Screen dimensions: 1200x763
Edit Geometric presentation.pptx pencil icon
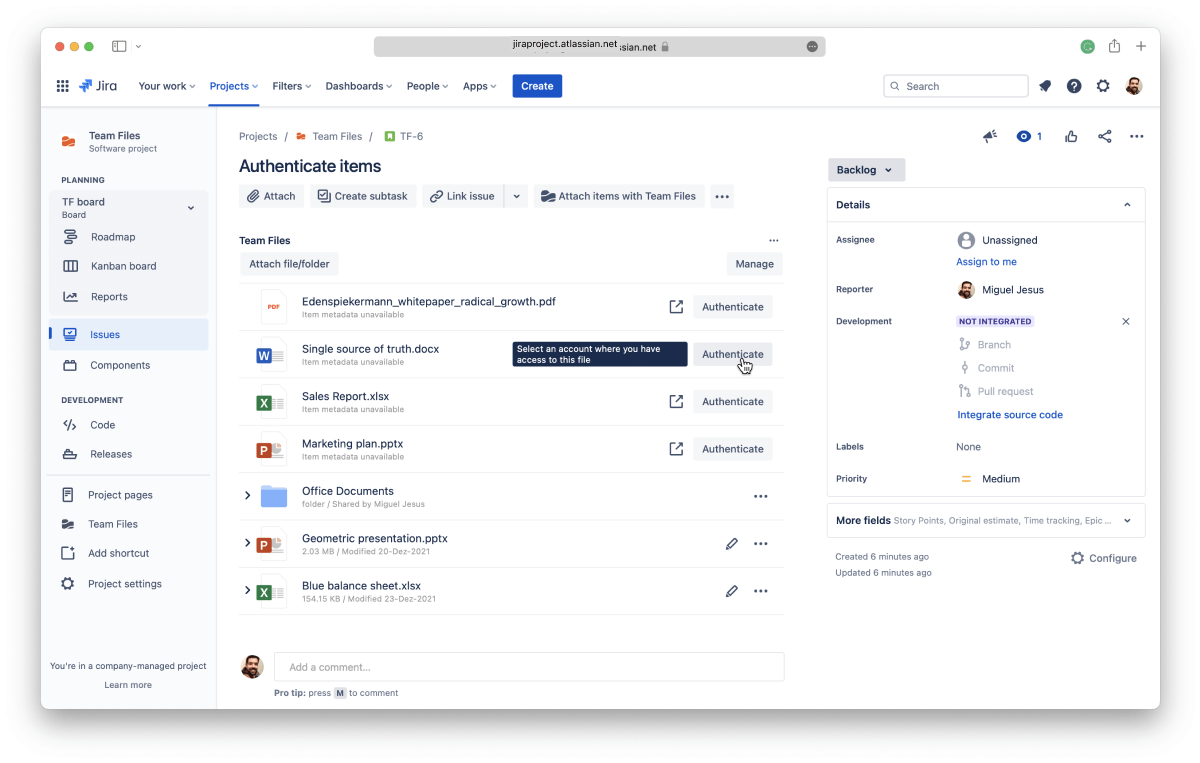[732, 544]
